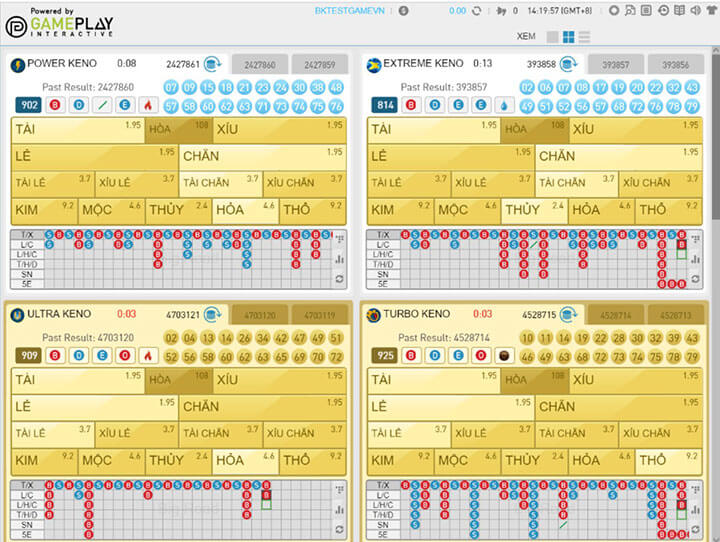Bet on TÀI in Extreme Keno
This screenshot has width=720, height=542.
coord(434,130)
